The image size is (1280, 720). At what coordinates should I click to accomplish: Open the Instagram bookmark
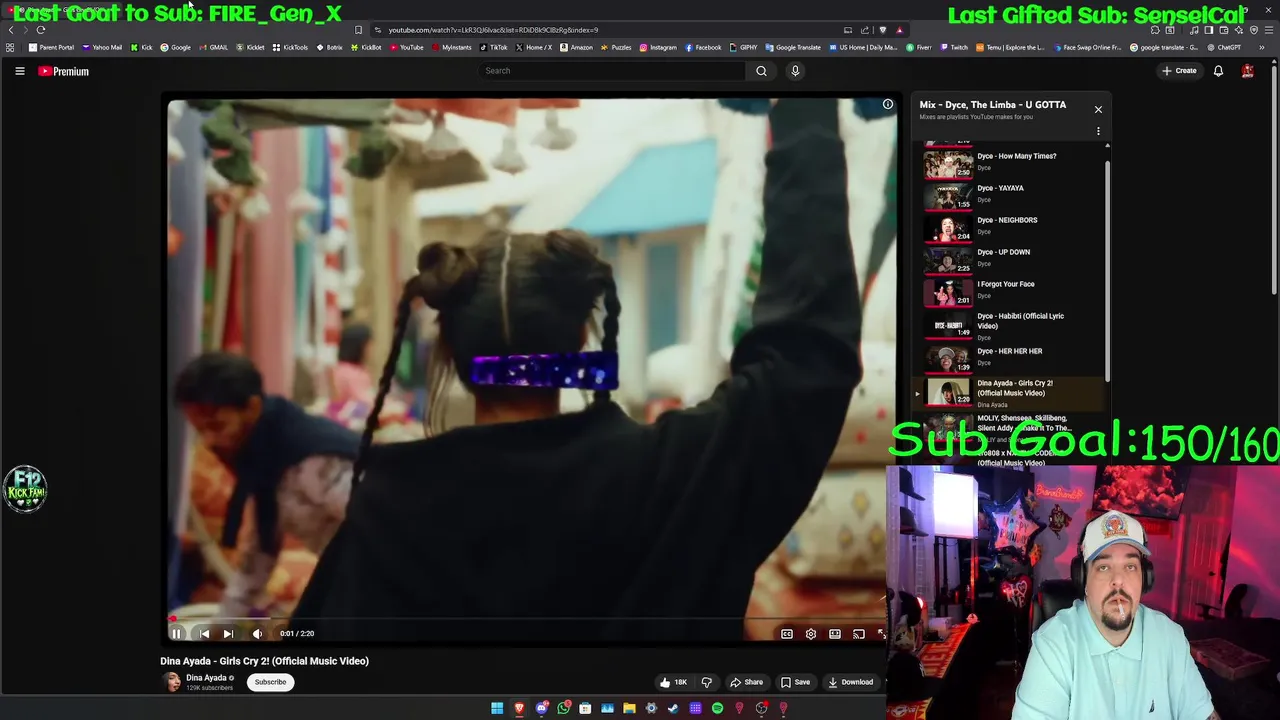tap(658, 47)
